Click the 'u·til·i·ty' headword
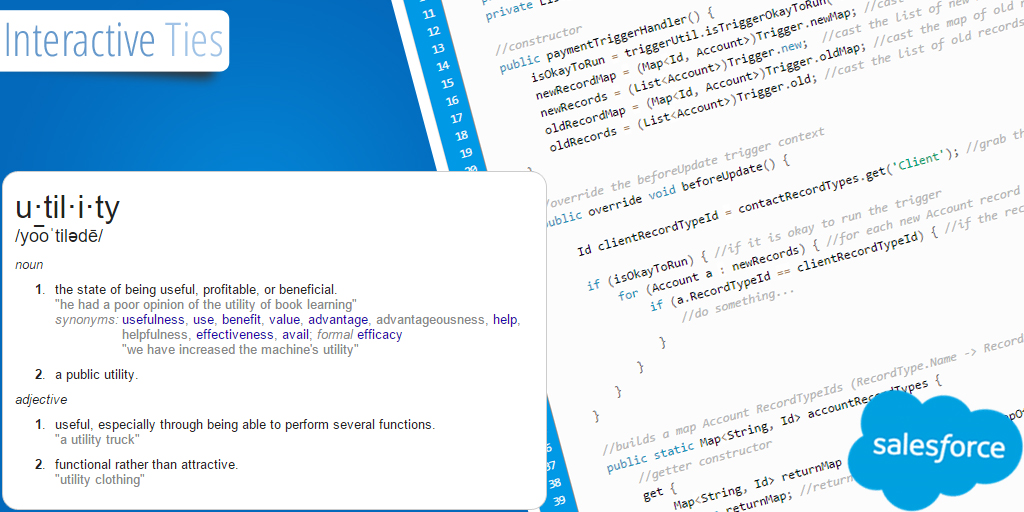This screenshot has height=512, width=1024. pos(67,208)
